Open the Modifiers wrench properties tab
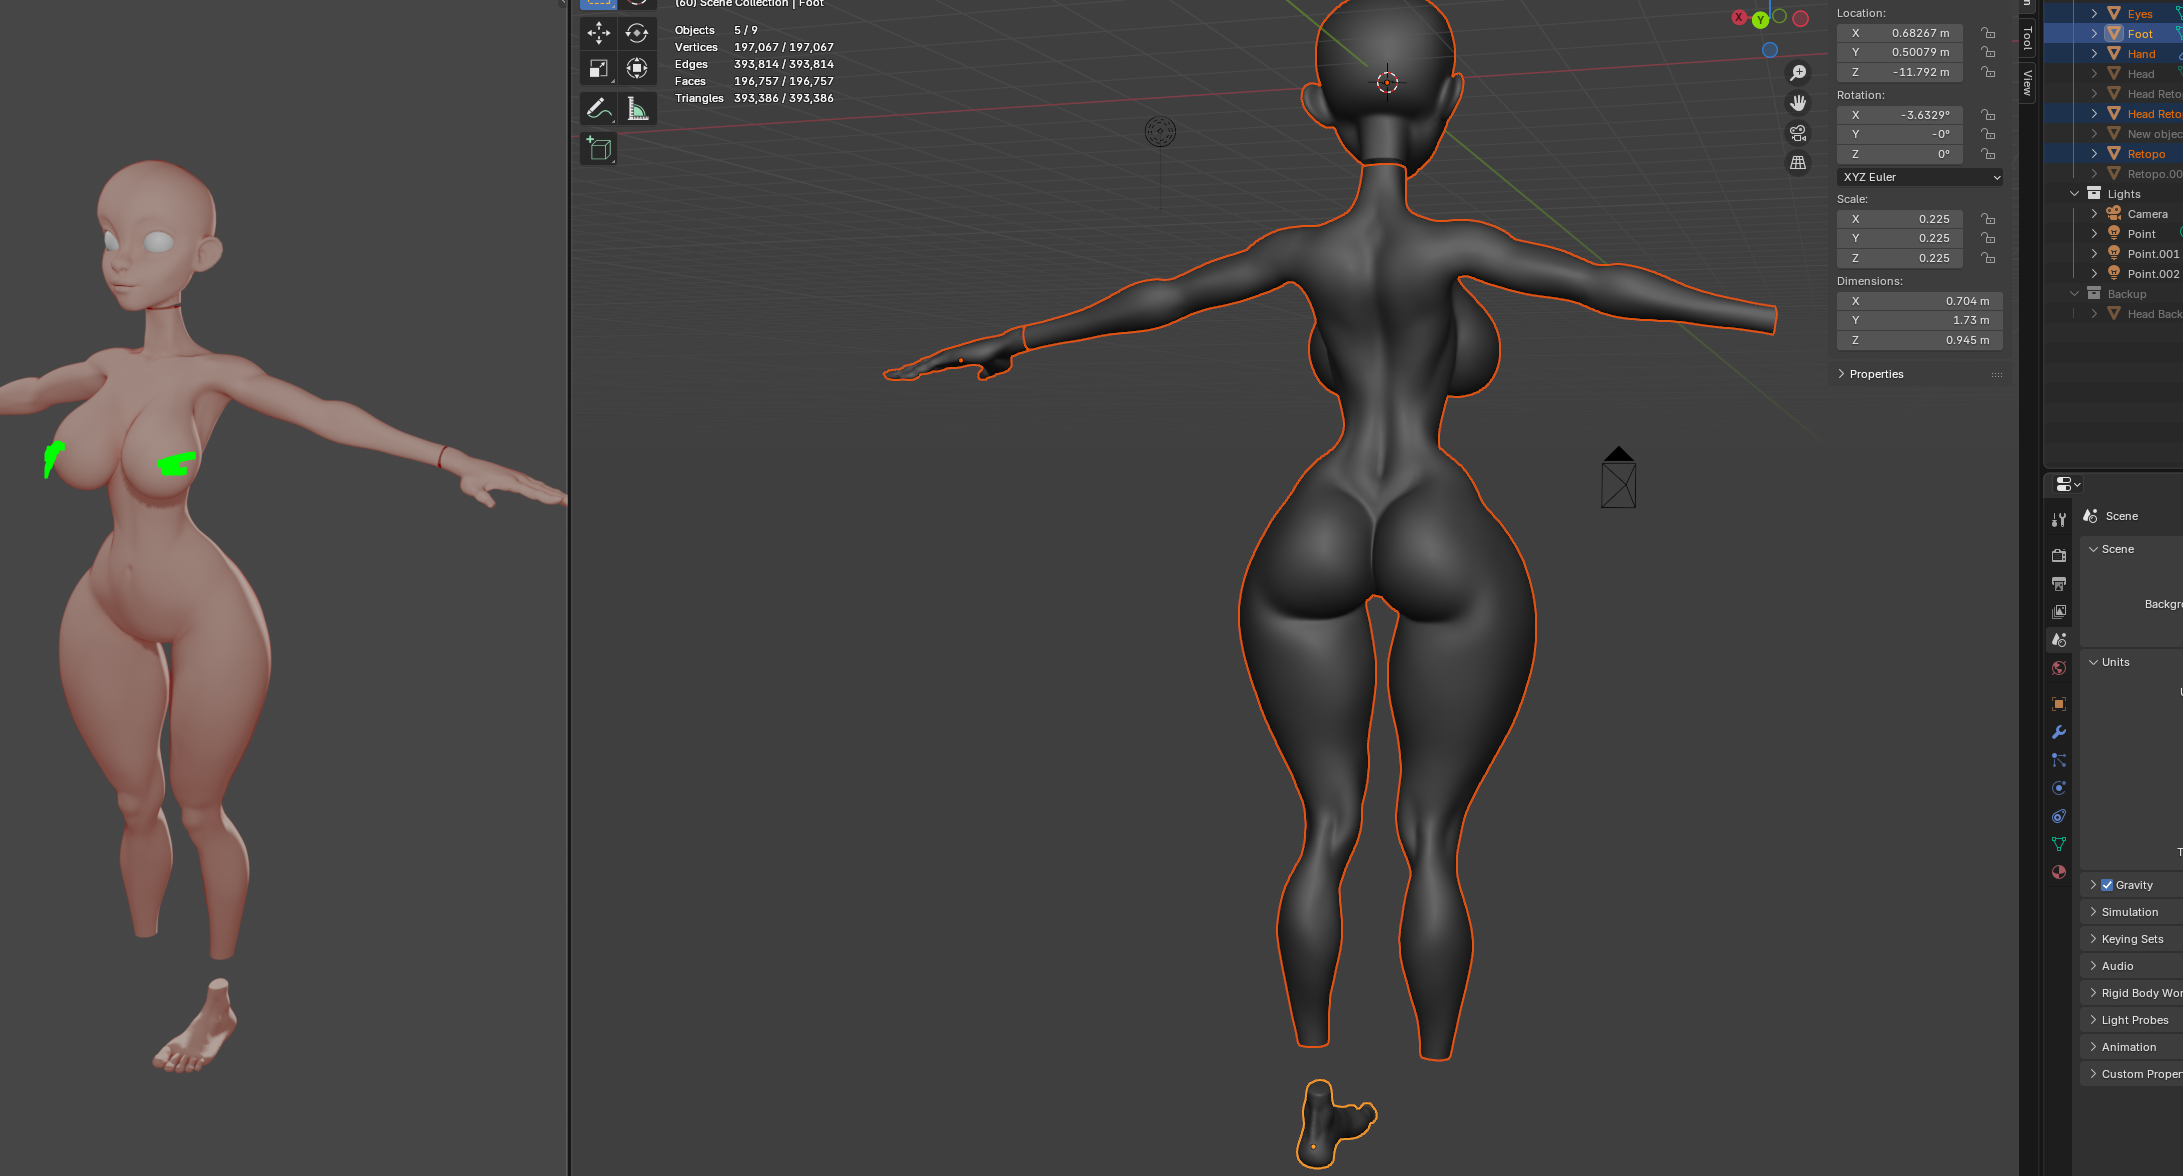This screenshot has width=2183, height=1176. [x=2058, y=732]
